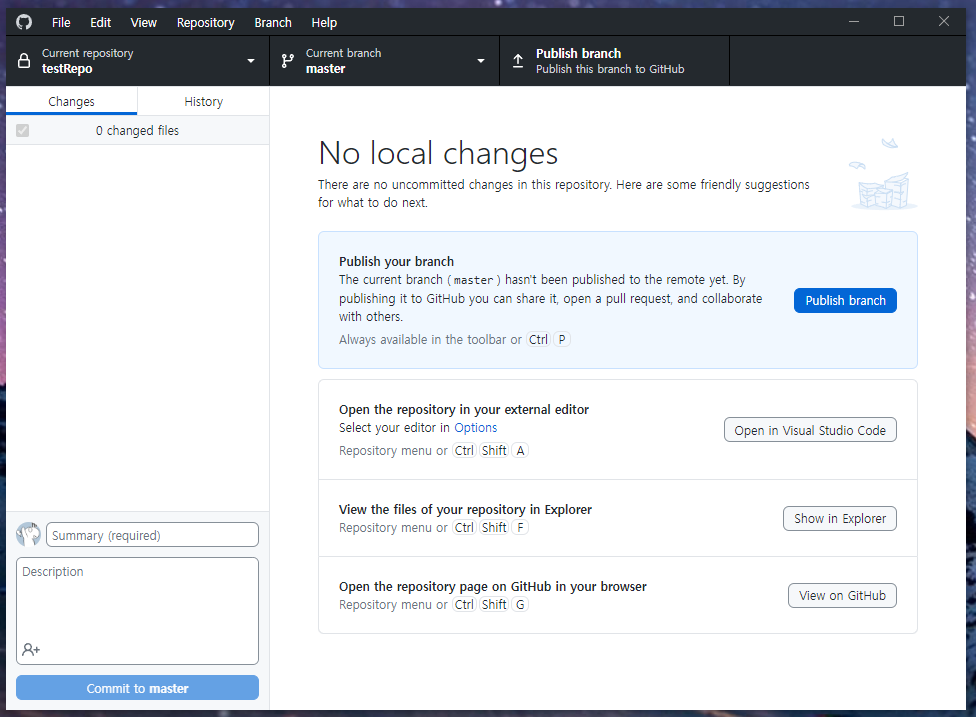Screen dimensions: 976x717
Task: Click the add co-authors icon
Action: click(x=31, y=649)
